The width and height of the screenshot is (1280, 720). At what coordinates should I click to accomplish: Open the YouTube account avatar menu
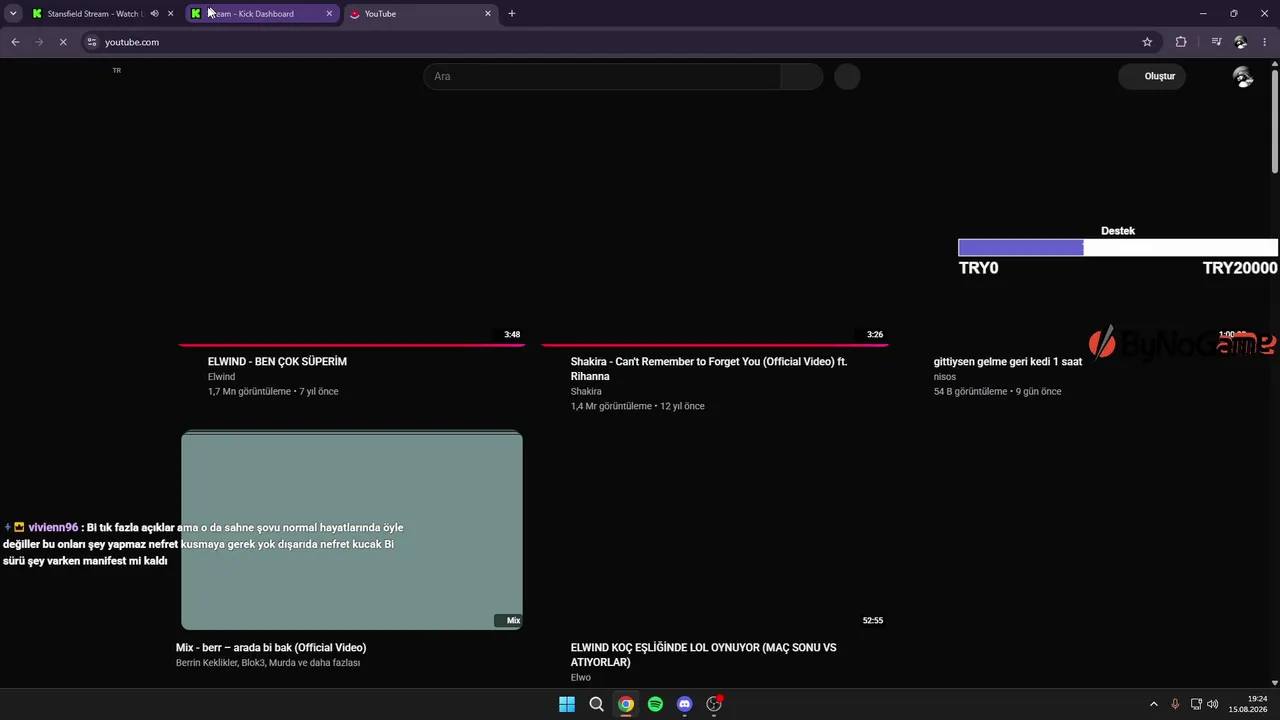click(1243, 77)
